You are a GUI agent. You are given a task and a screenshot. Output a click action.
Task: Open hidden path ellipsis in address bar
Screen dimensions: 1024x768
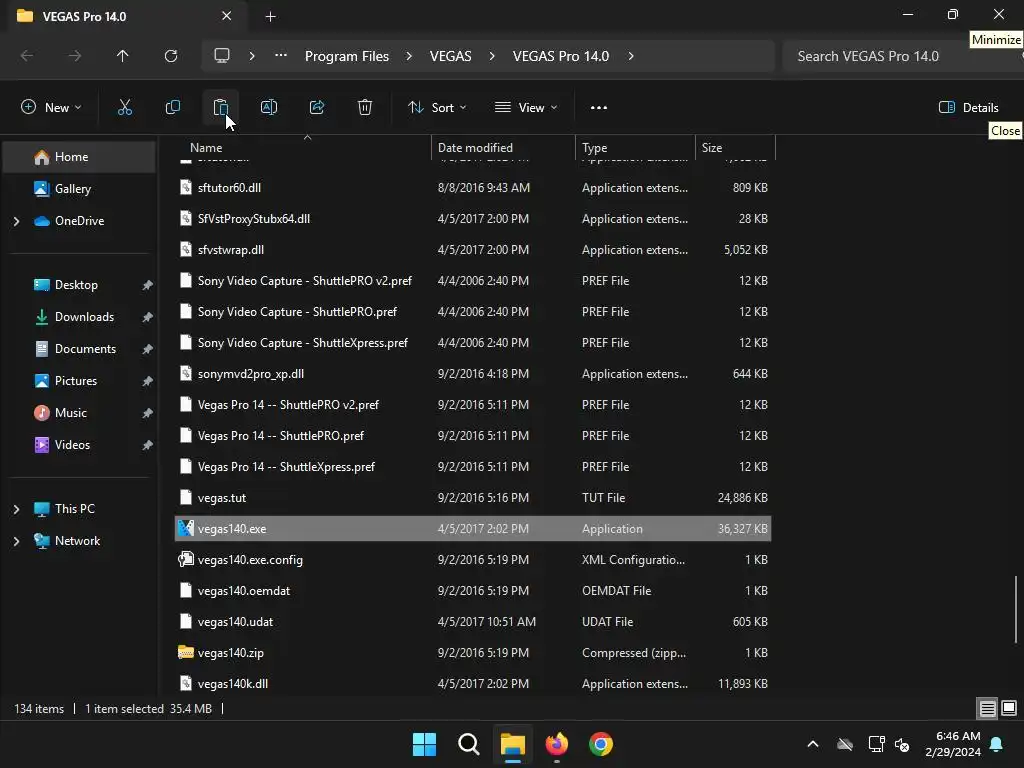281,56
